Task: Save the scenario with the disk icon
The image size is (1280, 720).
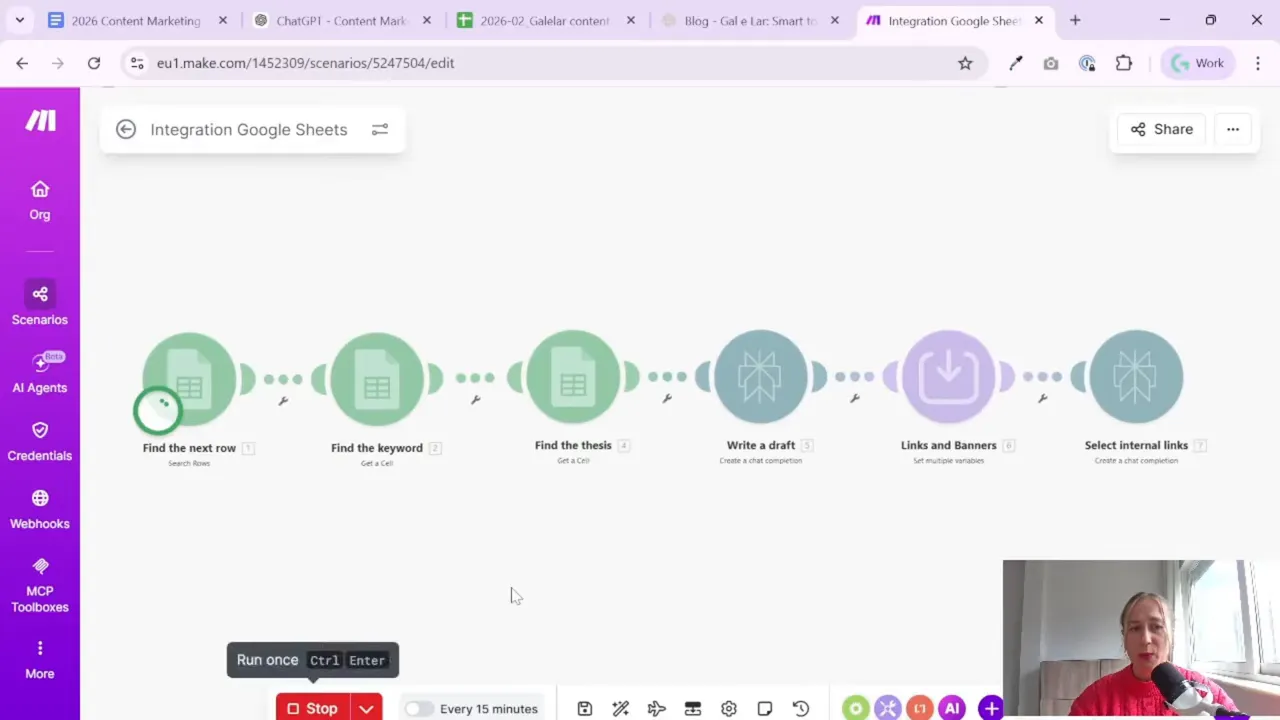Action: point(585,709)
